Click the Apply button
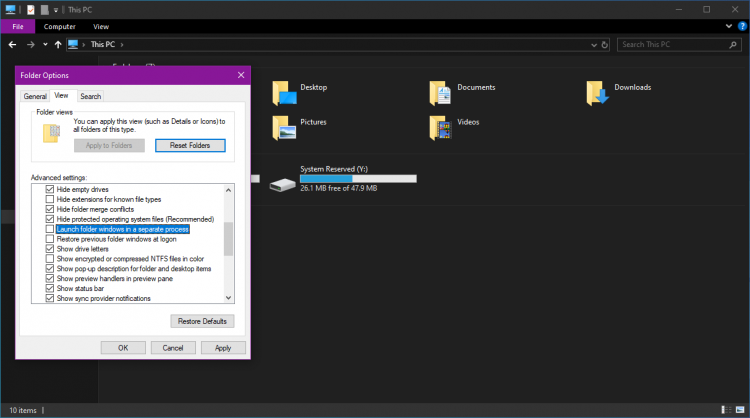Screen dimensions: 750x418 click(223, 348)
